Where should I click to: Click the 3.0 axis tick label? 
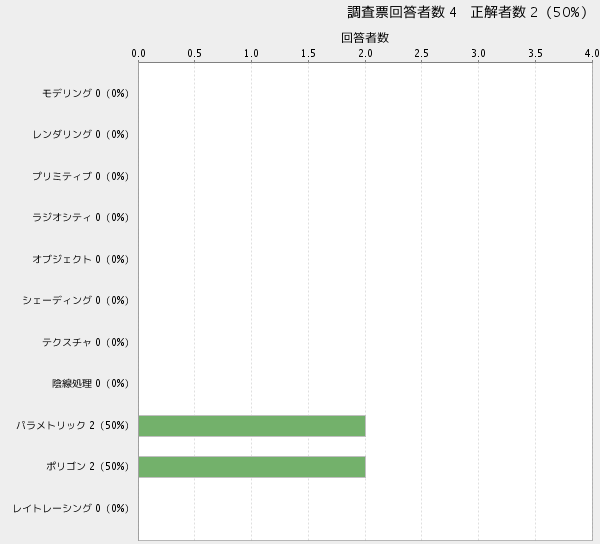478,53
